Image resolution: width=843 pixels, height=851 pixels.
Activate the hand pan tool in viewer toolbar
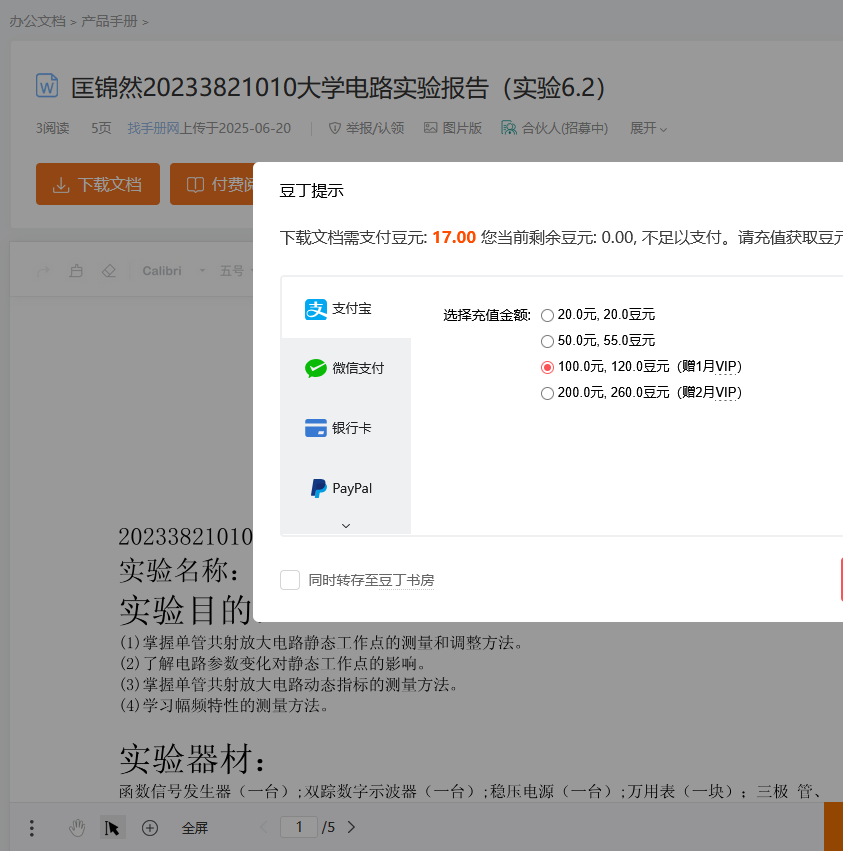tap(77, 828)
